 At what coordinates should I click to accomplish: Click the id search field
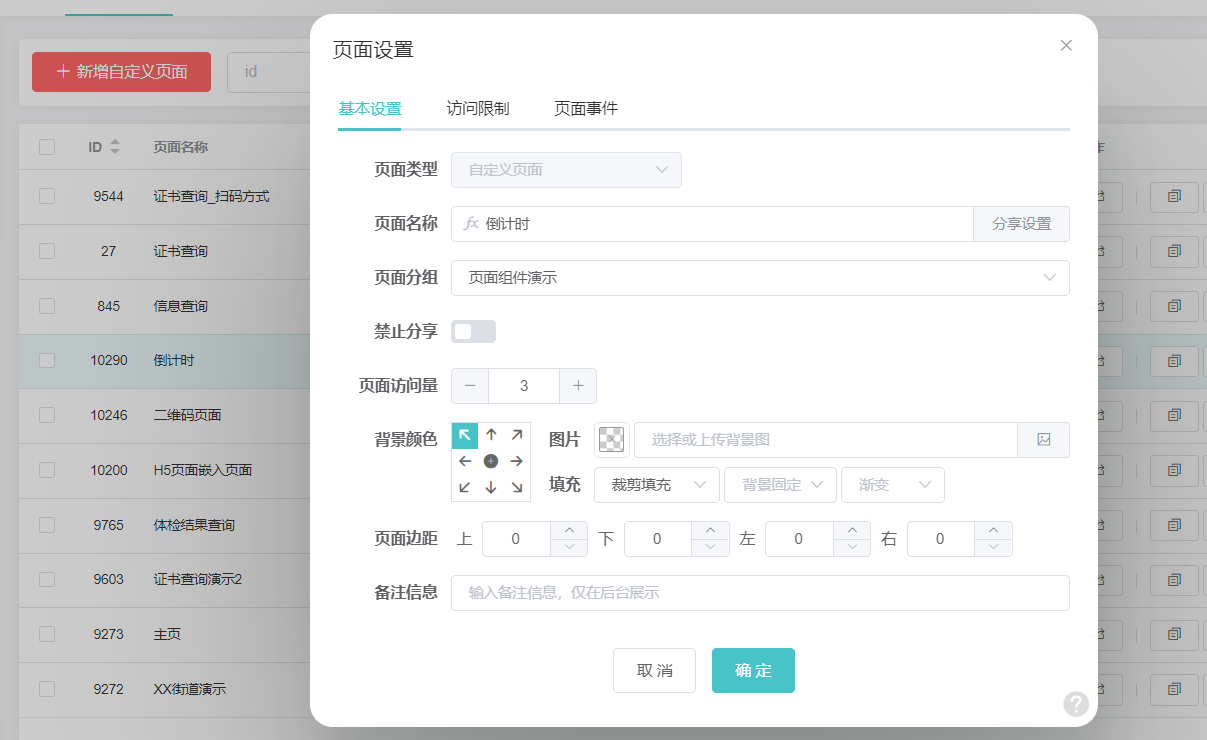tap(270, 72)
